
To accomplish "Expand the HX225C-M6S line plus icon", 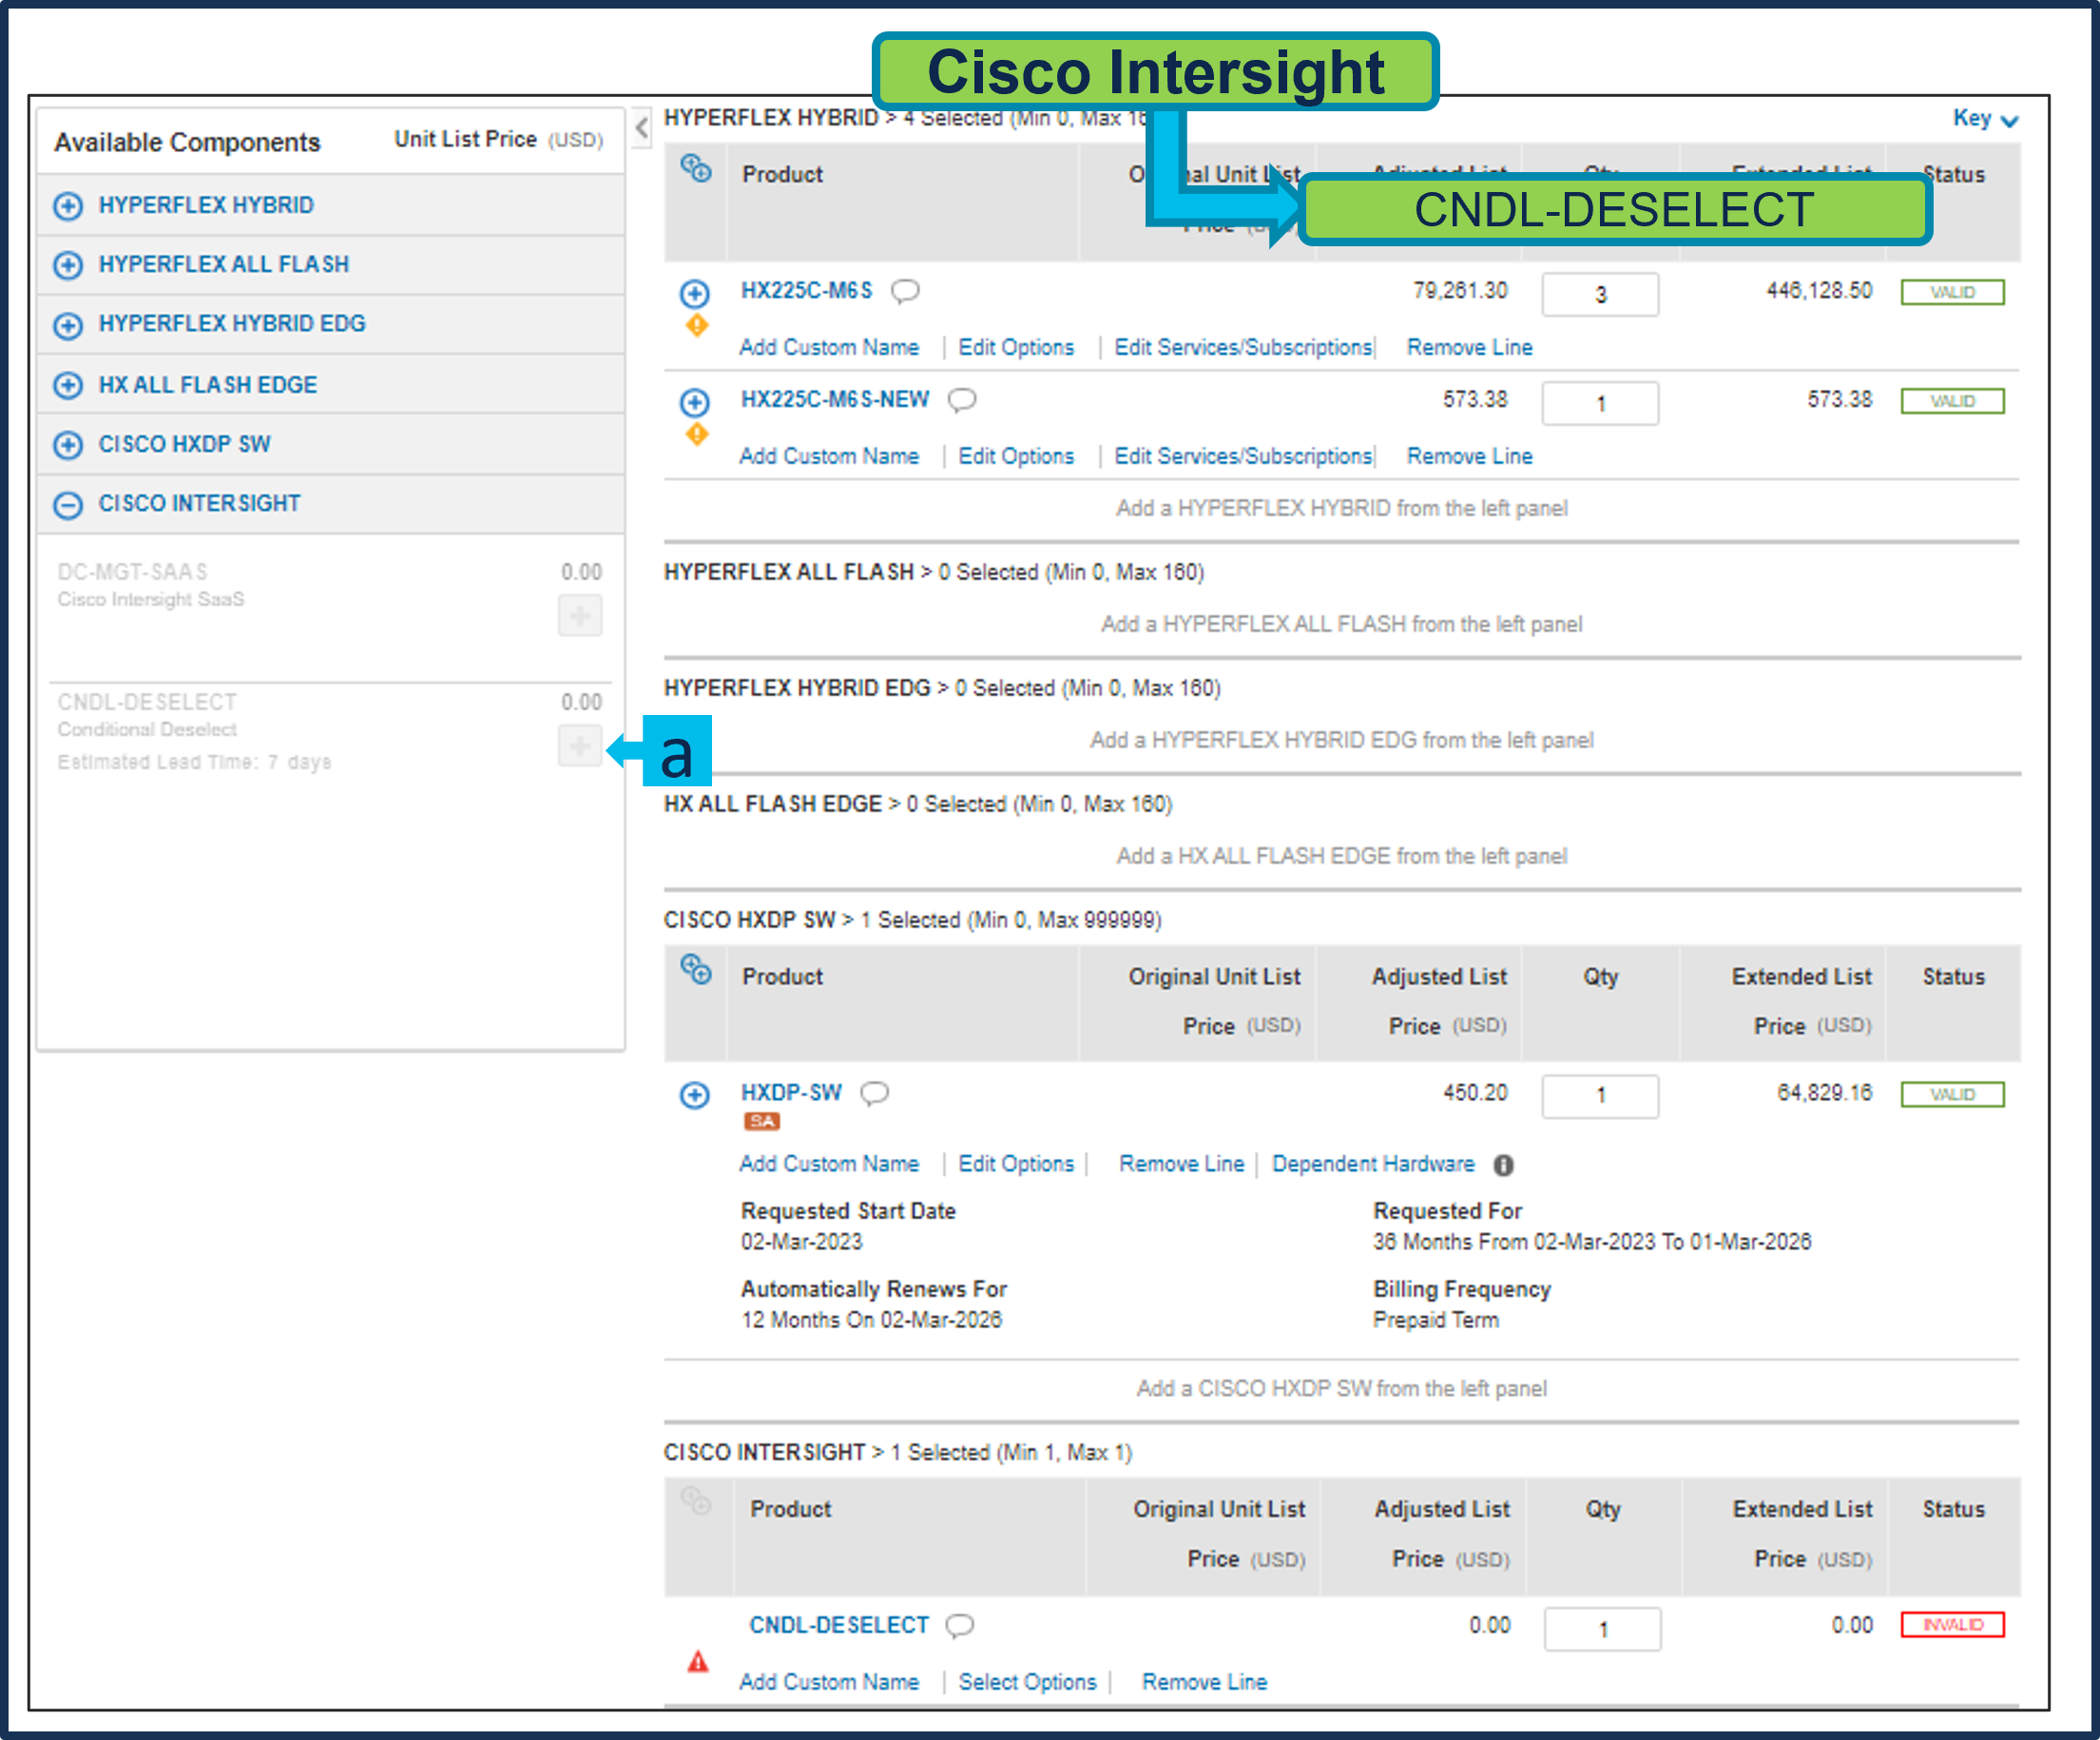I will click(x=694, y=293).
